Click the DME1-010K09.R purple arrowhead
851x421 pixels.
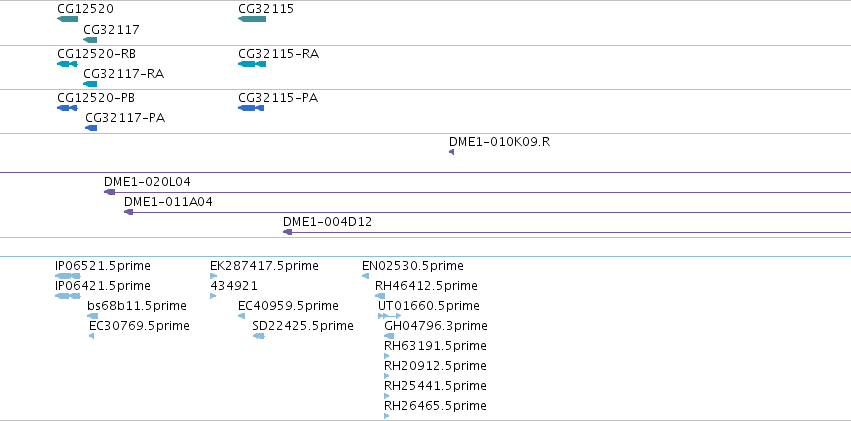(x=452, y=152)
